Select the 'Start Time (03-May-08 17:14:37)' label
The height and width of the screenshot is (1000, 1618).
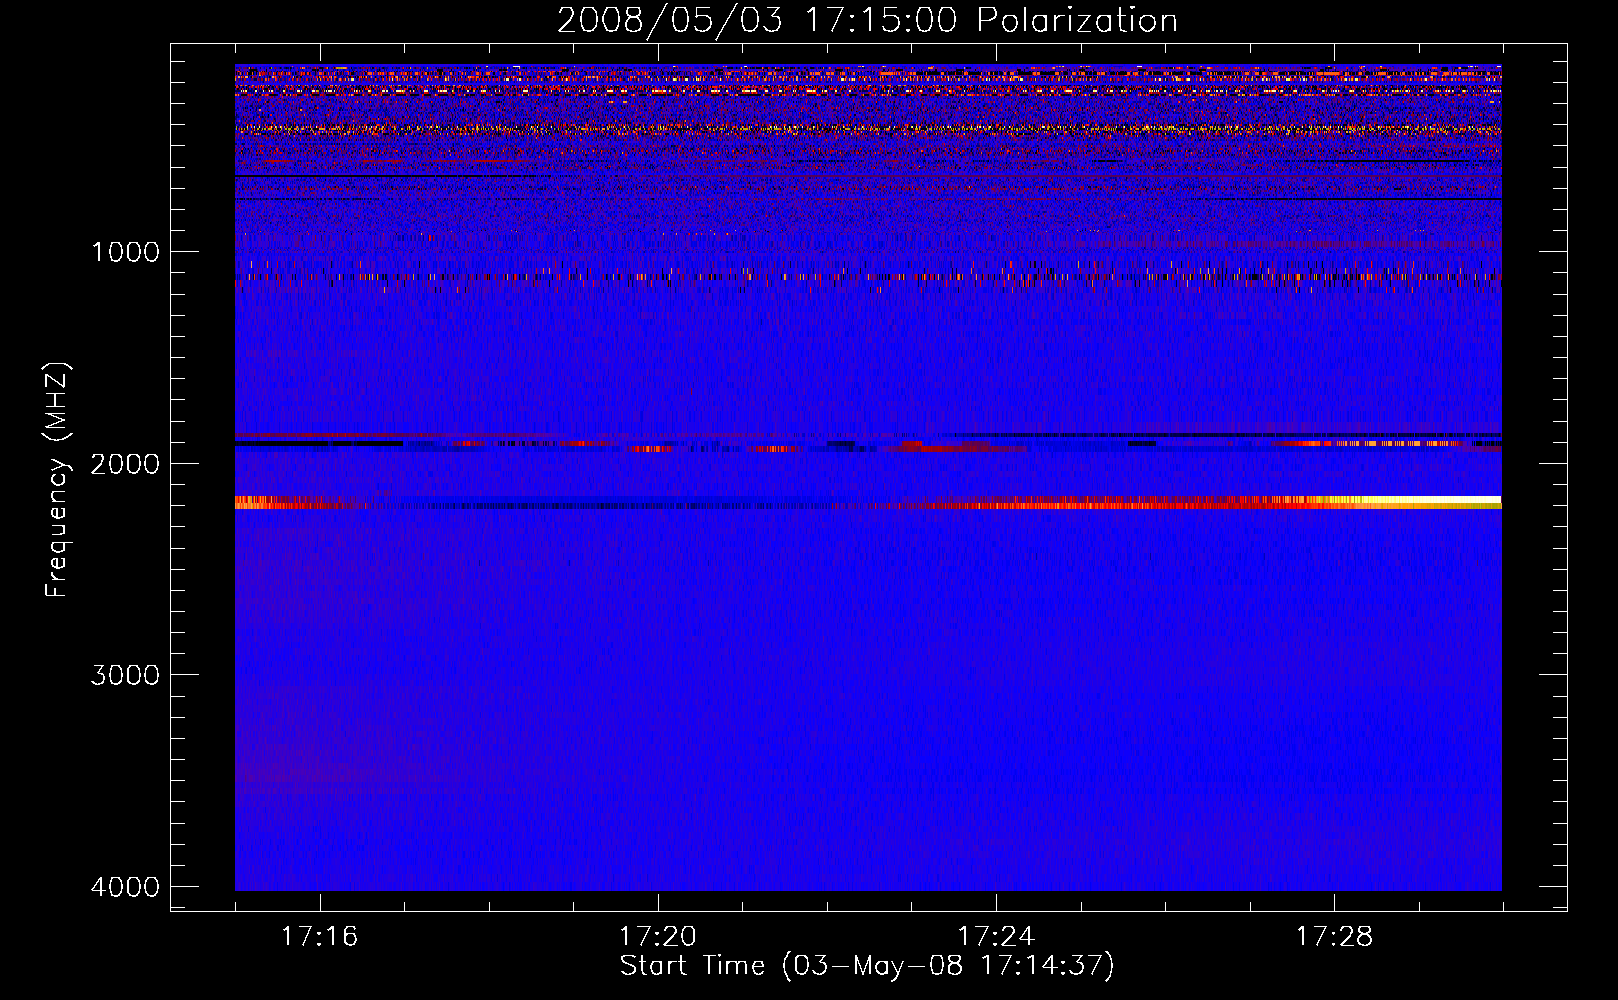click(867, 966)
